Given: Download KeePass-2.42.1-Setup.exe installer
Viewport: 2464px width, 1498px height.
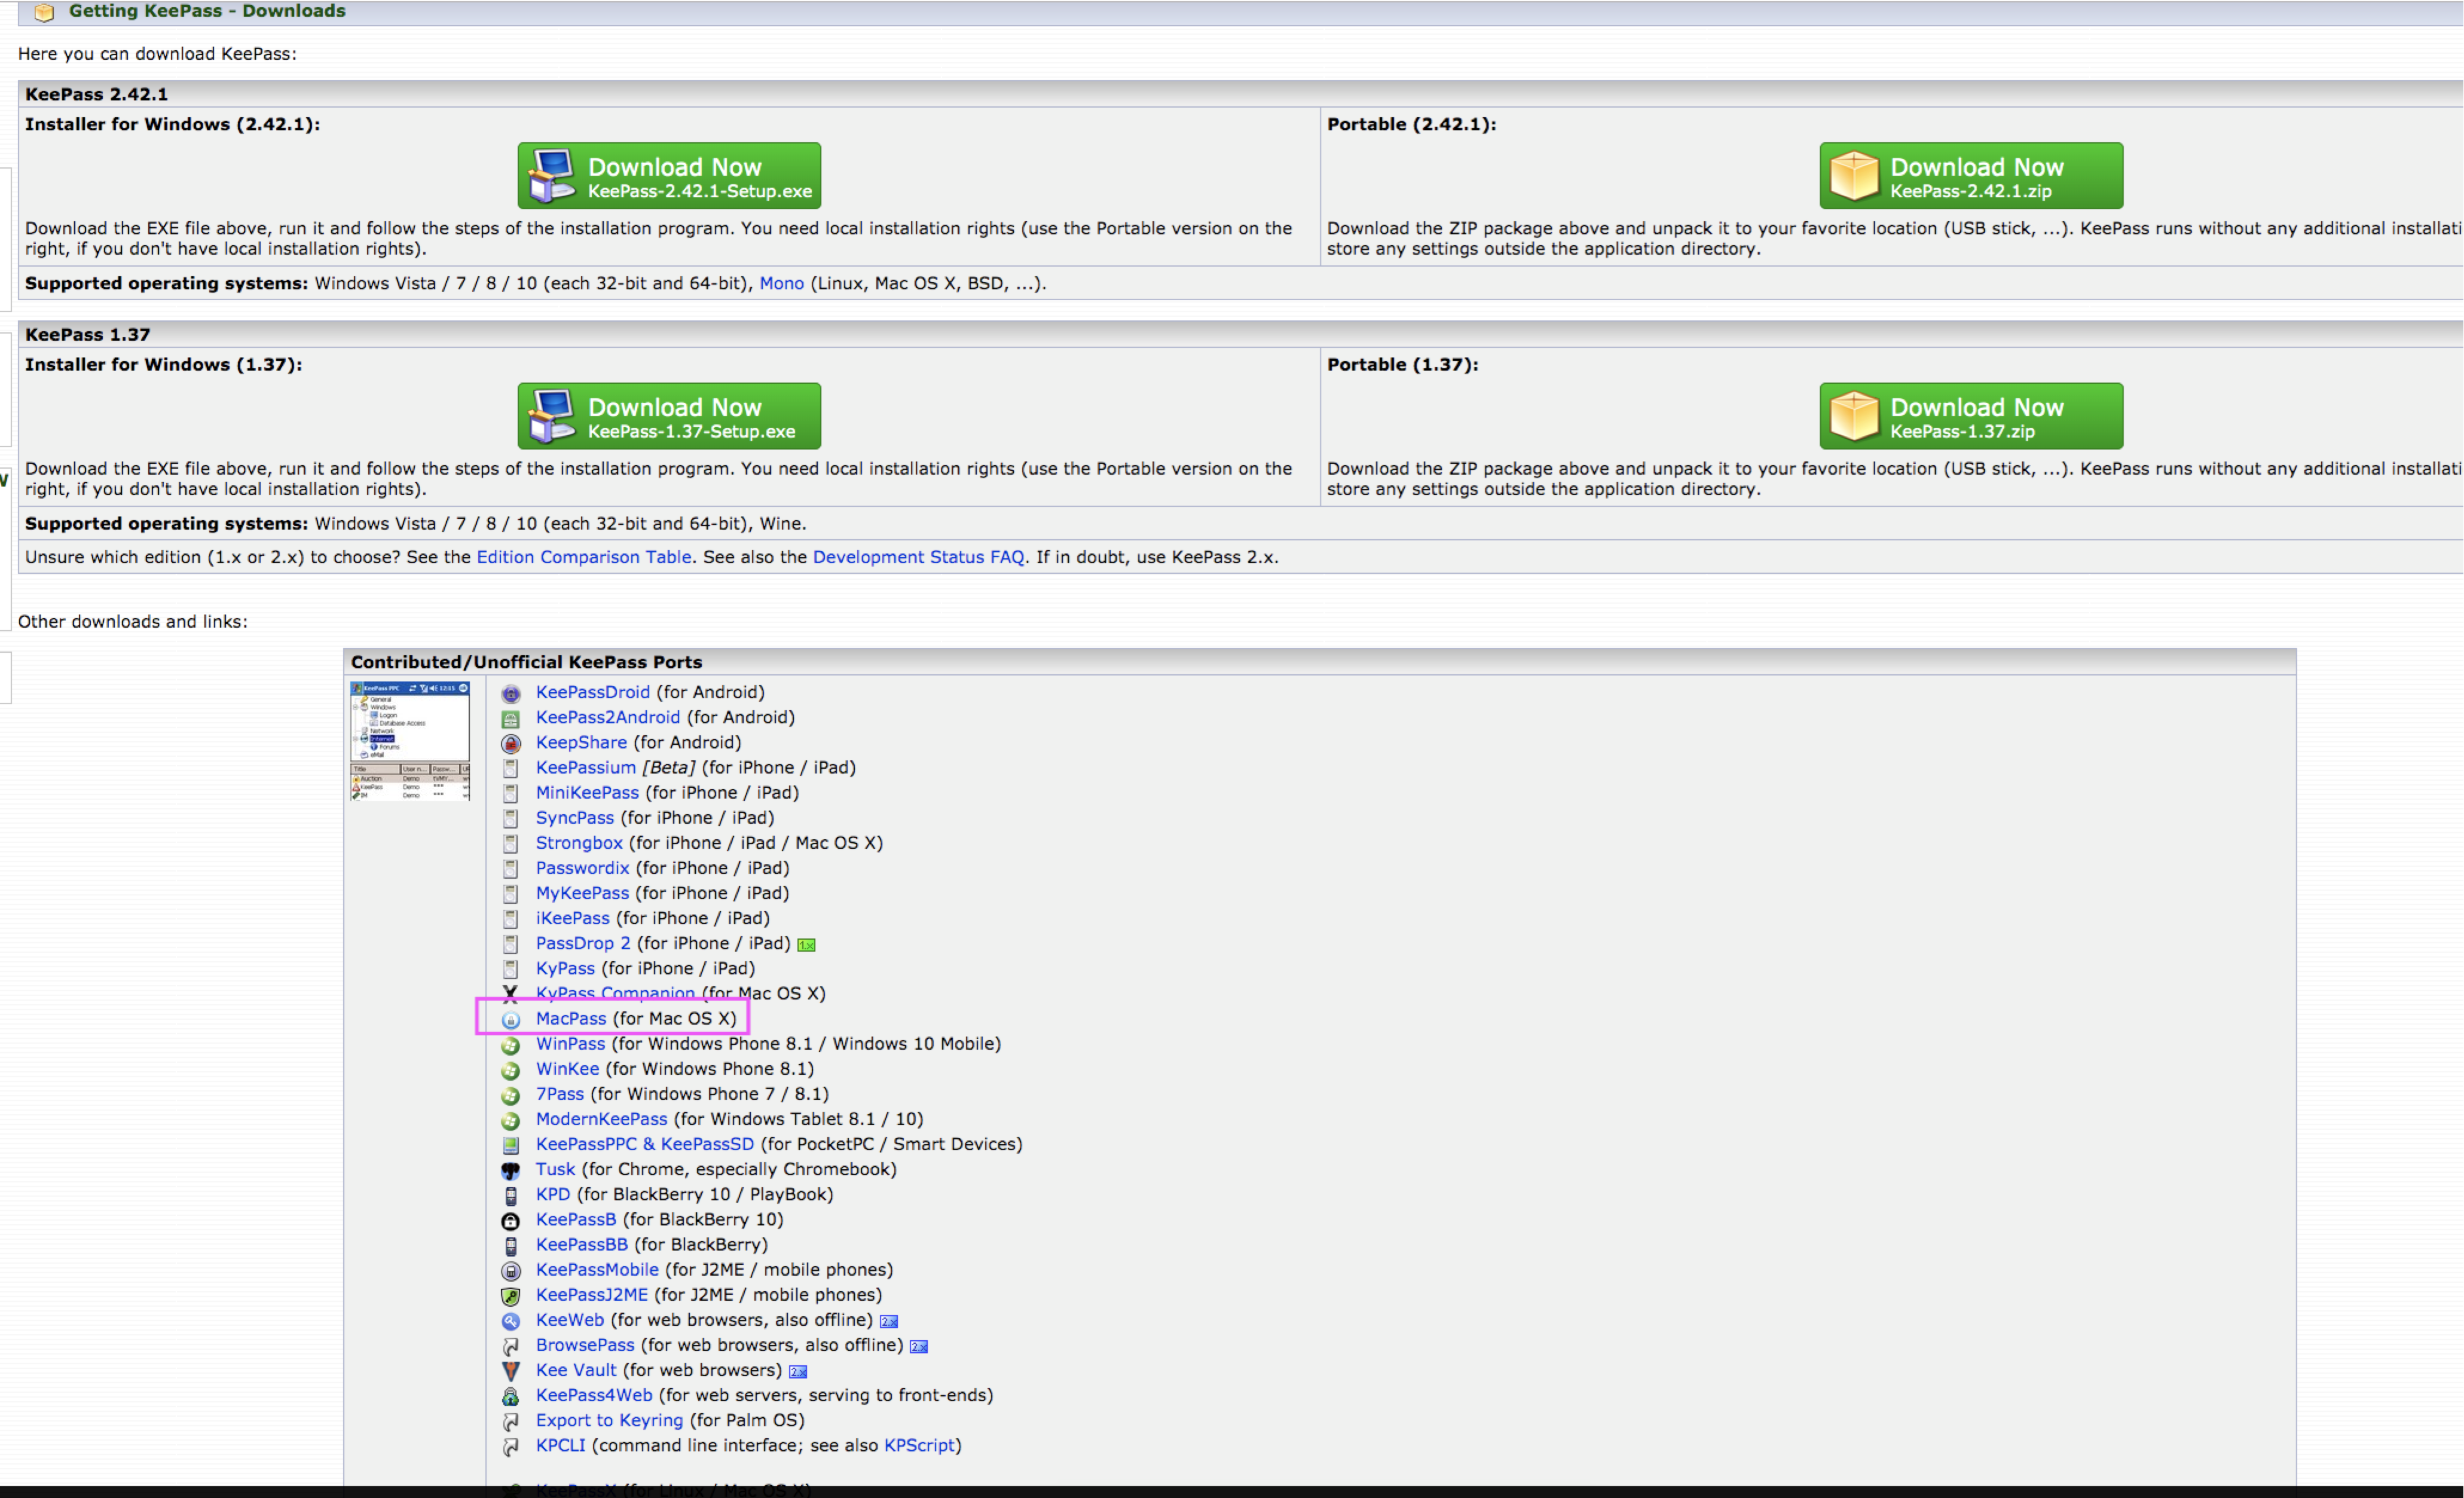Looking at the screenshot, I should [669, 176].
